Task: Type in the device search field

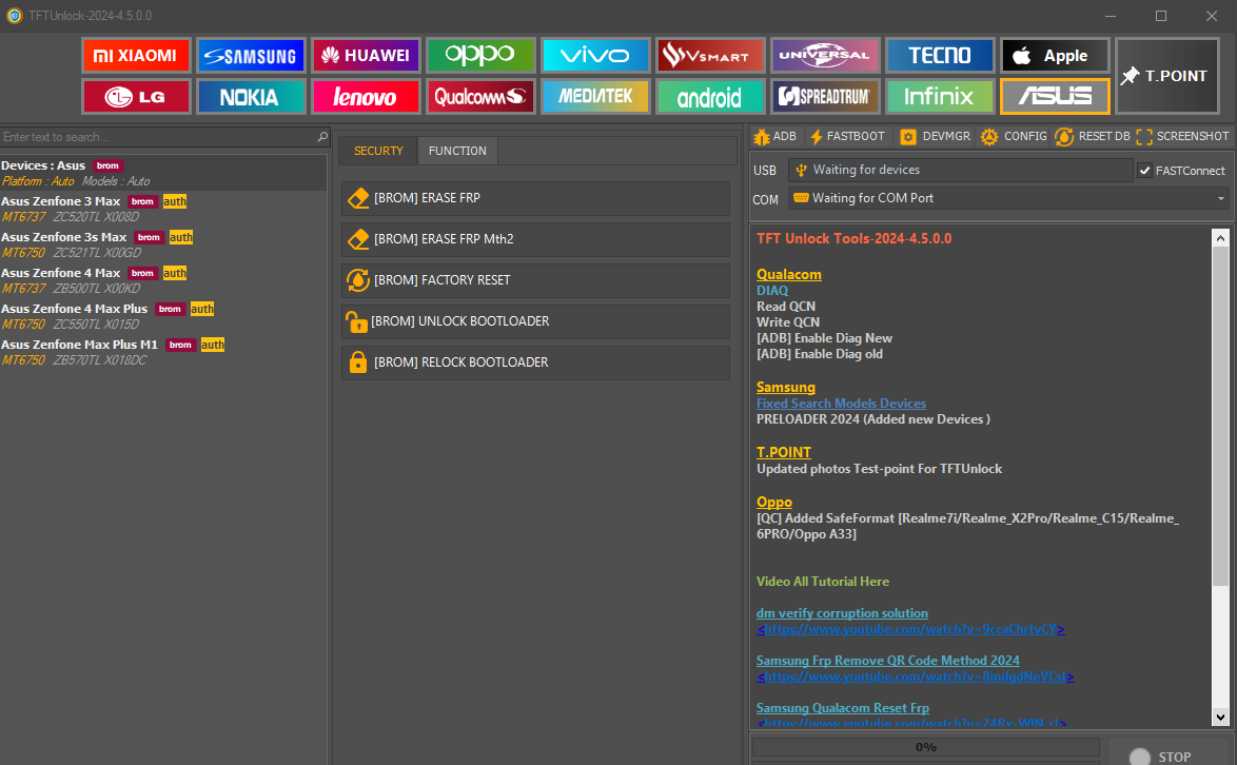Action: click(x=160, y=136)
